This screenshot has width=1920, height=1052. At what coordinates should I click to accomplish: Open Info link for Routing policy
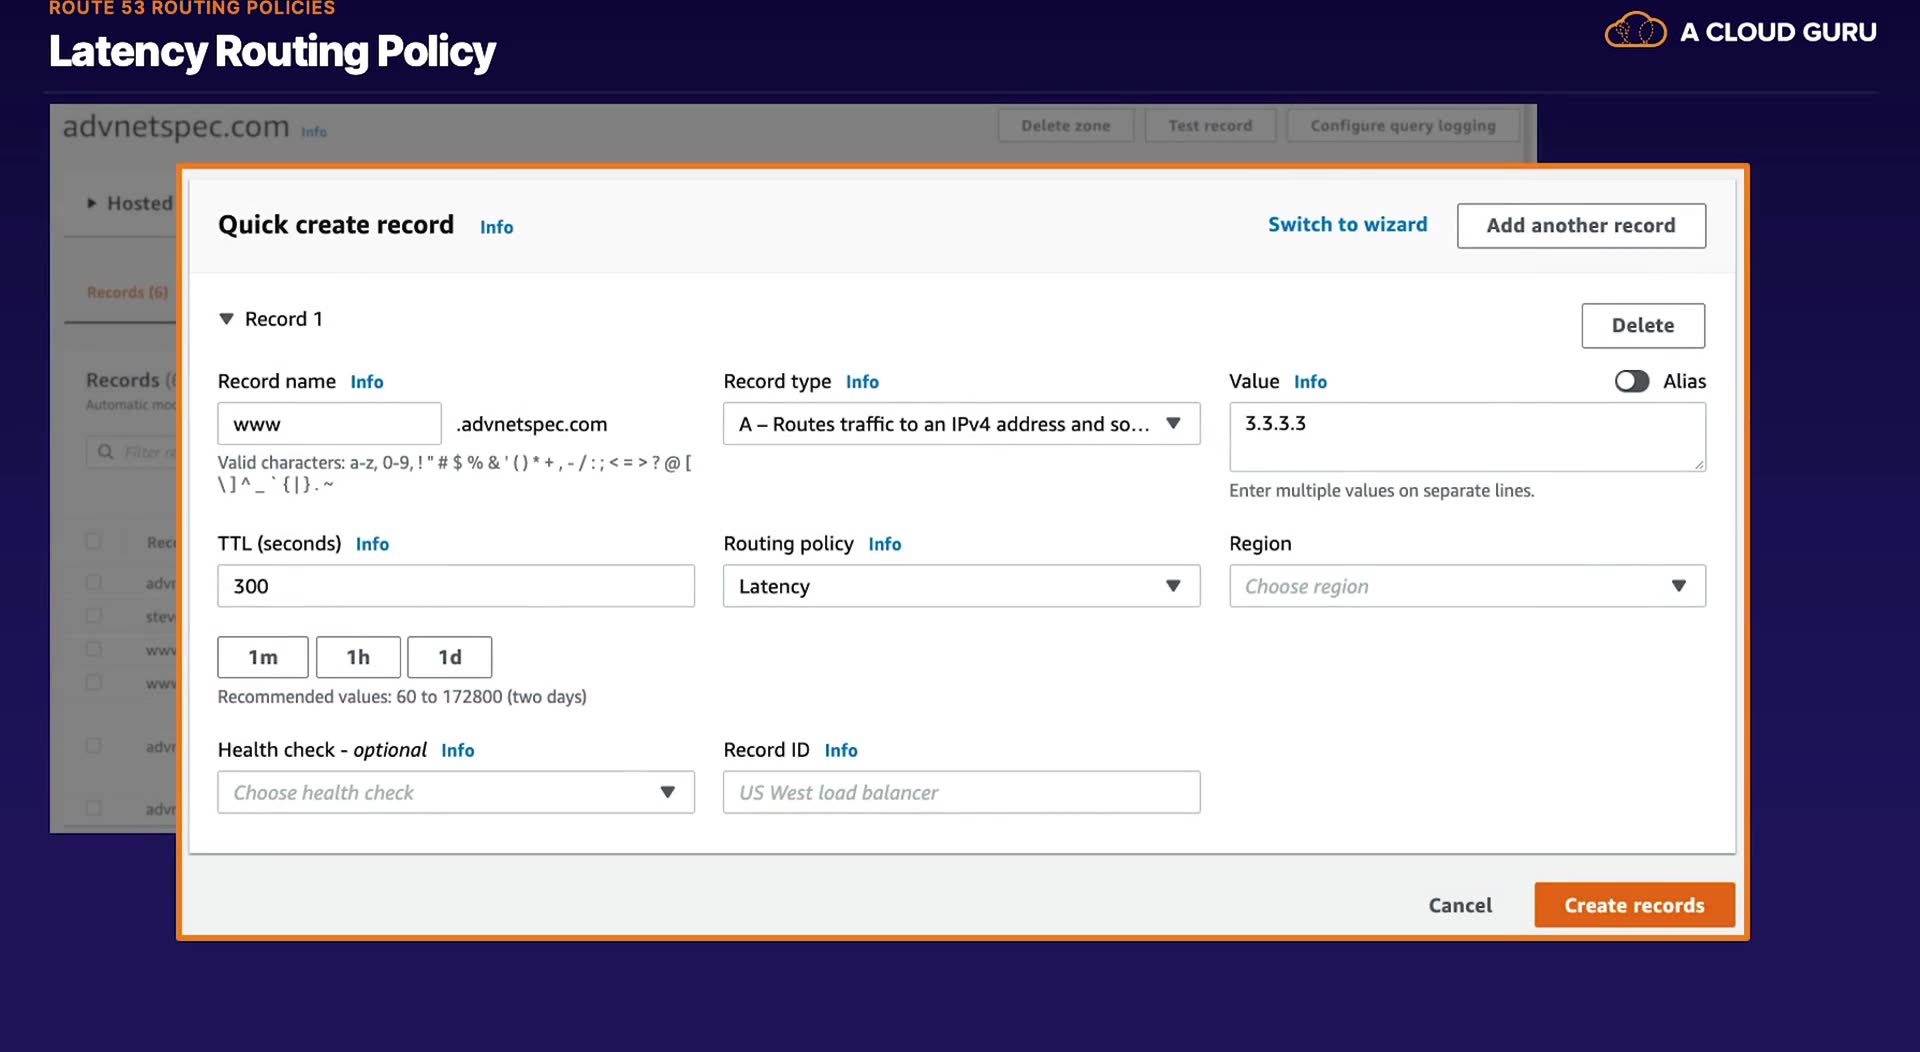(884, 544)
